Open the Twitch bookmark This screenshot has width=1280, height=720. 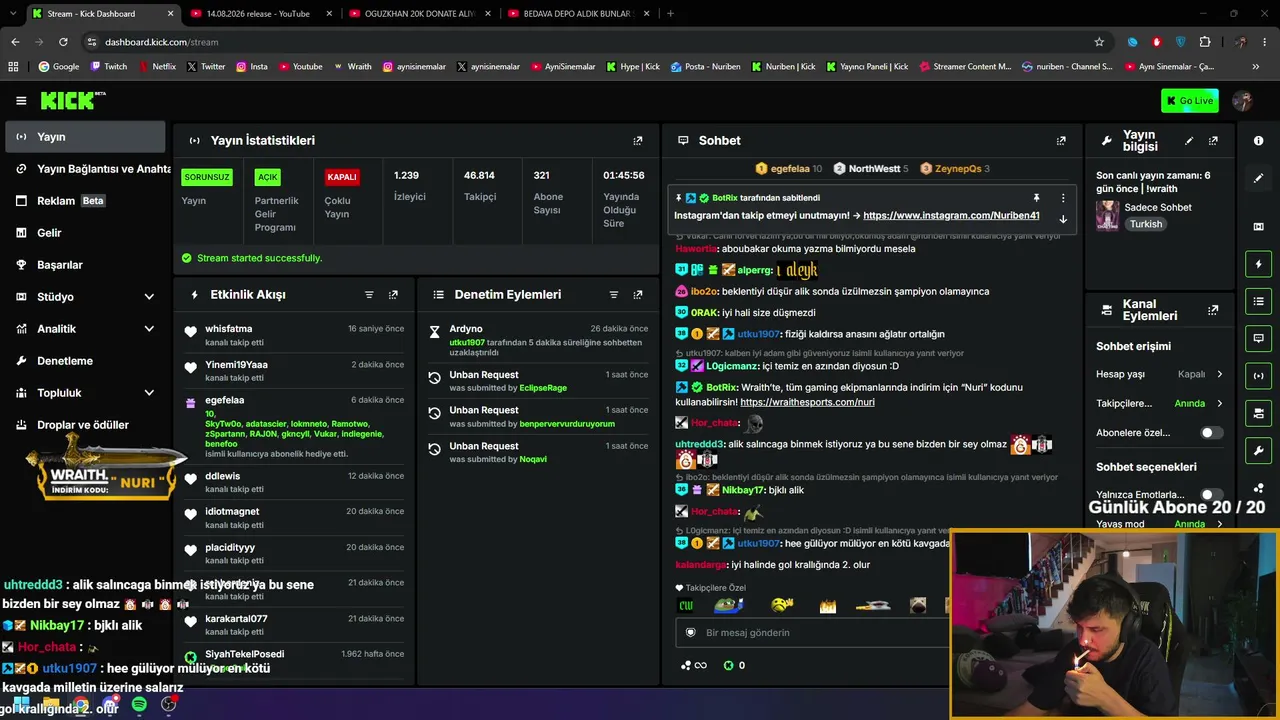(109, 67)
